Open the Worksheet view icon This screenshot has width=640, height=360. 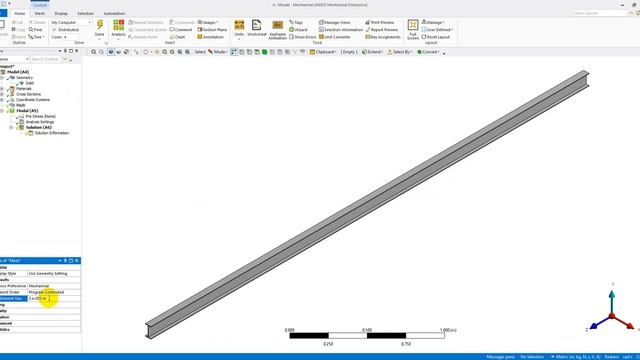pyautogui.click(x=257, y=25)
